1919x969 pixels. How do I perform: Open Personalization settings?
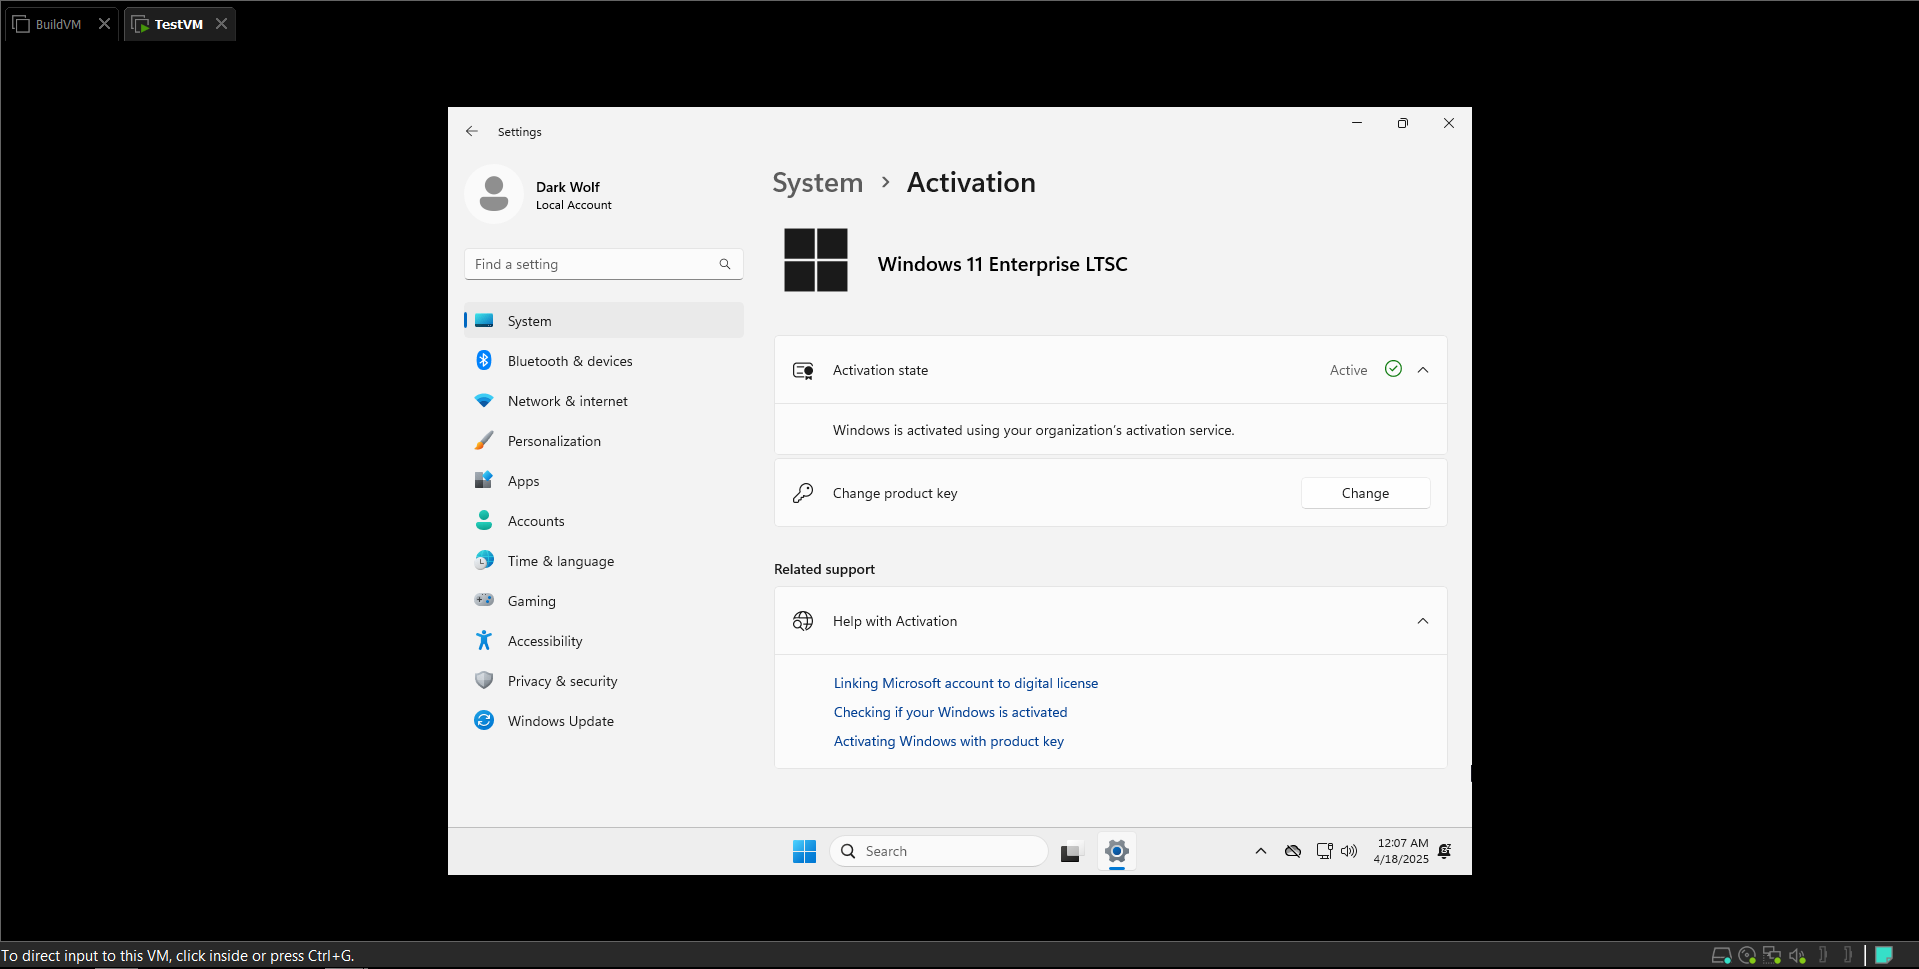[x=604, y=441]
